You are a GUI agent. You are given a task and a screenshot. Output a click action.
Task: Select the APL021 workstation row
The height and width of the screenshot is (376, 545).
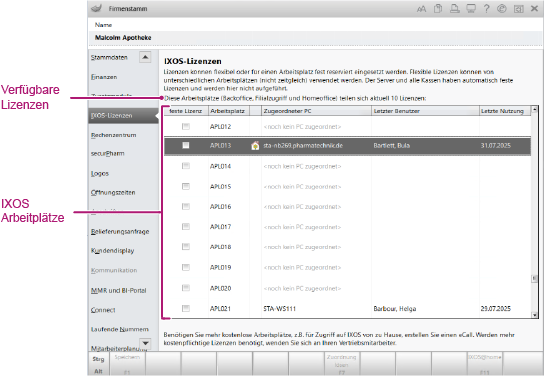tap(347, 309)
